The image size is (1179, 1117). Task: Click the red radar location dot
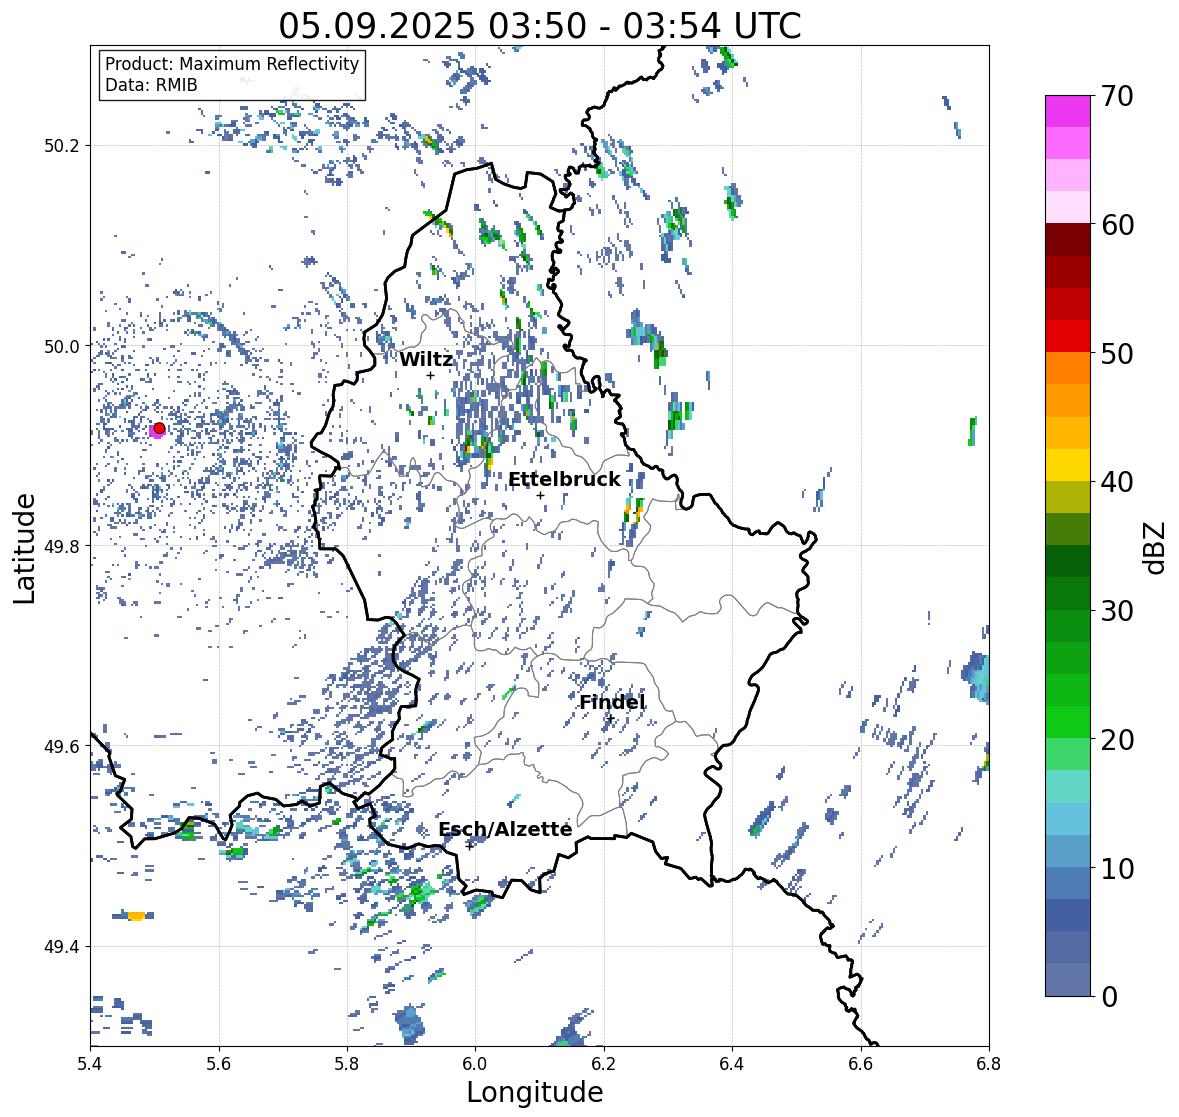click(159, 428)
